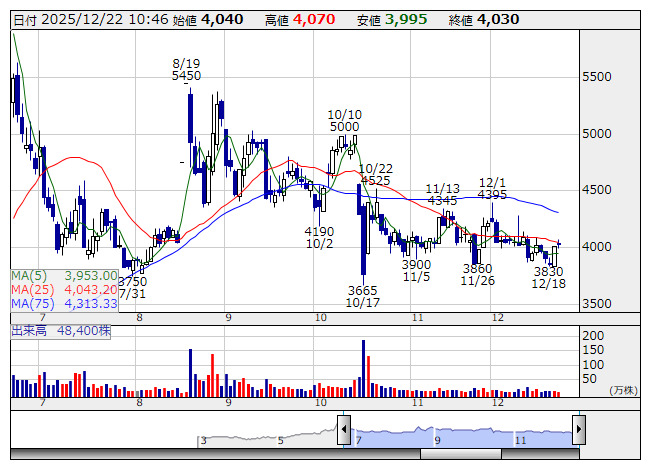Viewport: 653px width, 470px height.
Task: Click the 3830 12/18 low label
Action: (x=548, y=278)
